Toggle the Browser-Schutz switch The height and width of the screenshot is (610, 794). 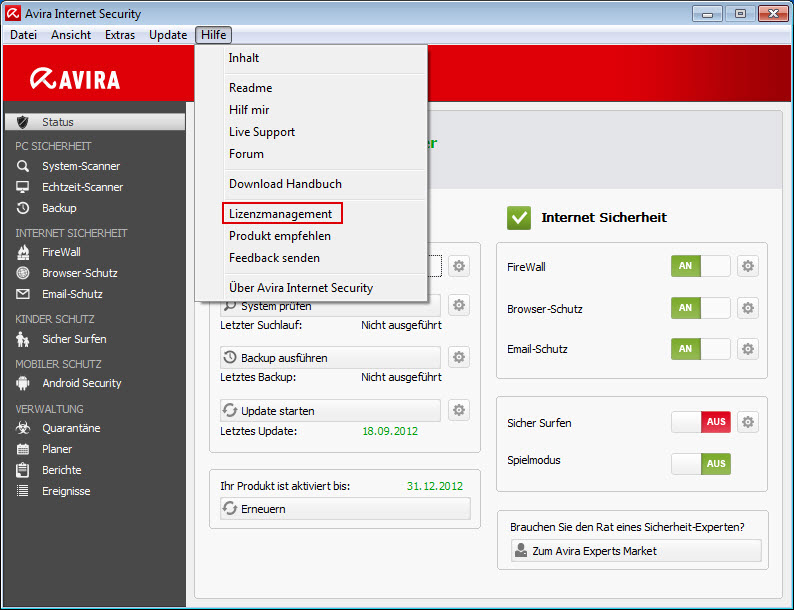click(x=701, y=308)
